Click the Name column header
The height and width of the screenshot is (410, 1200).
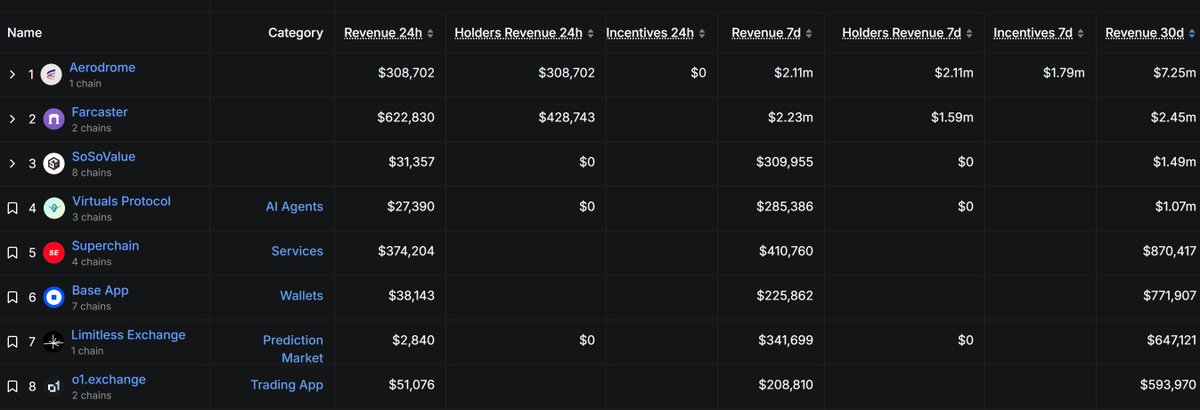coord(24,33)
